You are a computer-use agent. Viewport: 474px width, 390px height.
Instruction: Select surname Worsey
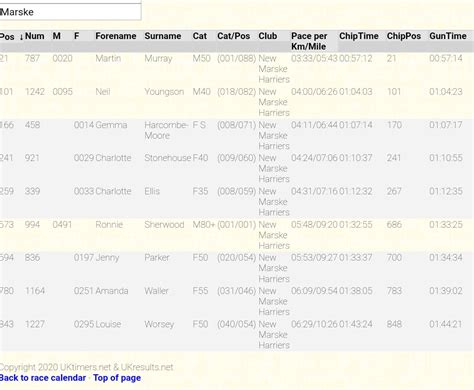(x=159, y=325)
